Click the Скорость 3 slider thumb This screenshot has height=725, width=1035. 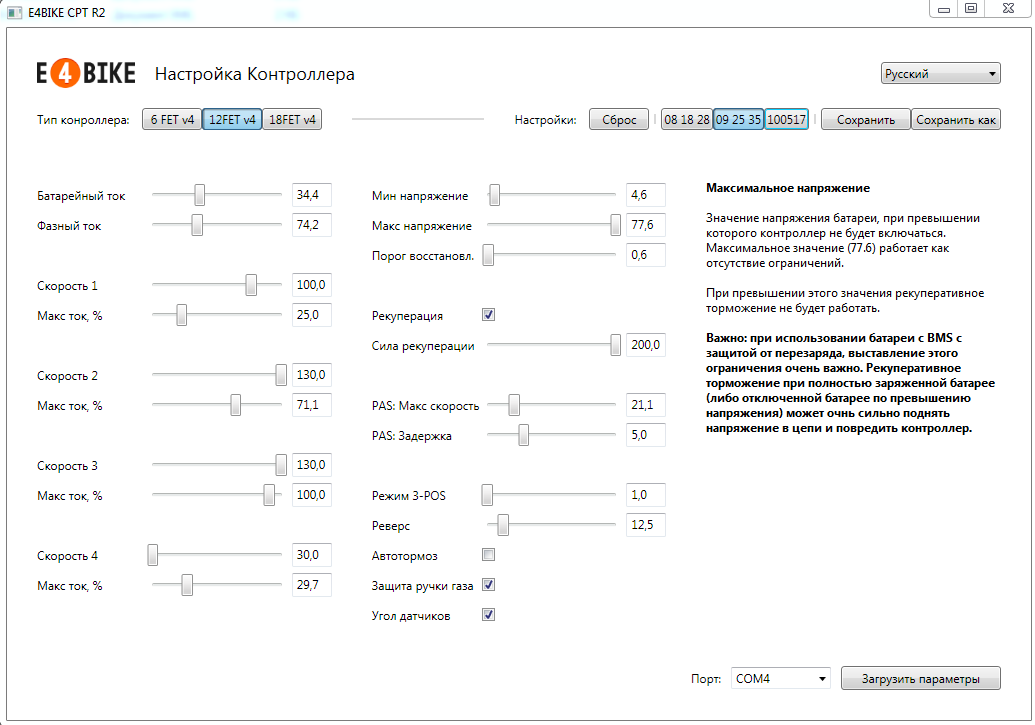pos(281,465)
